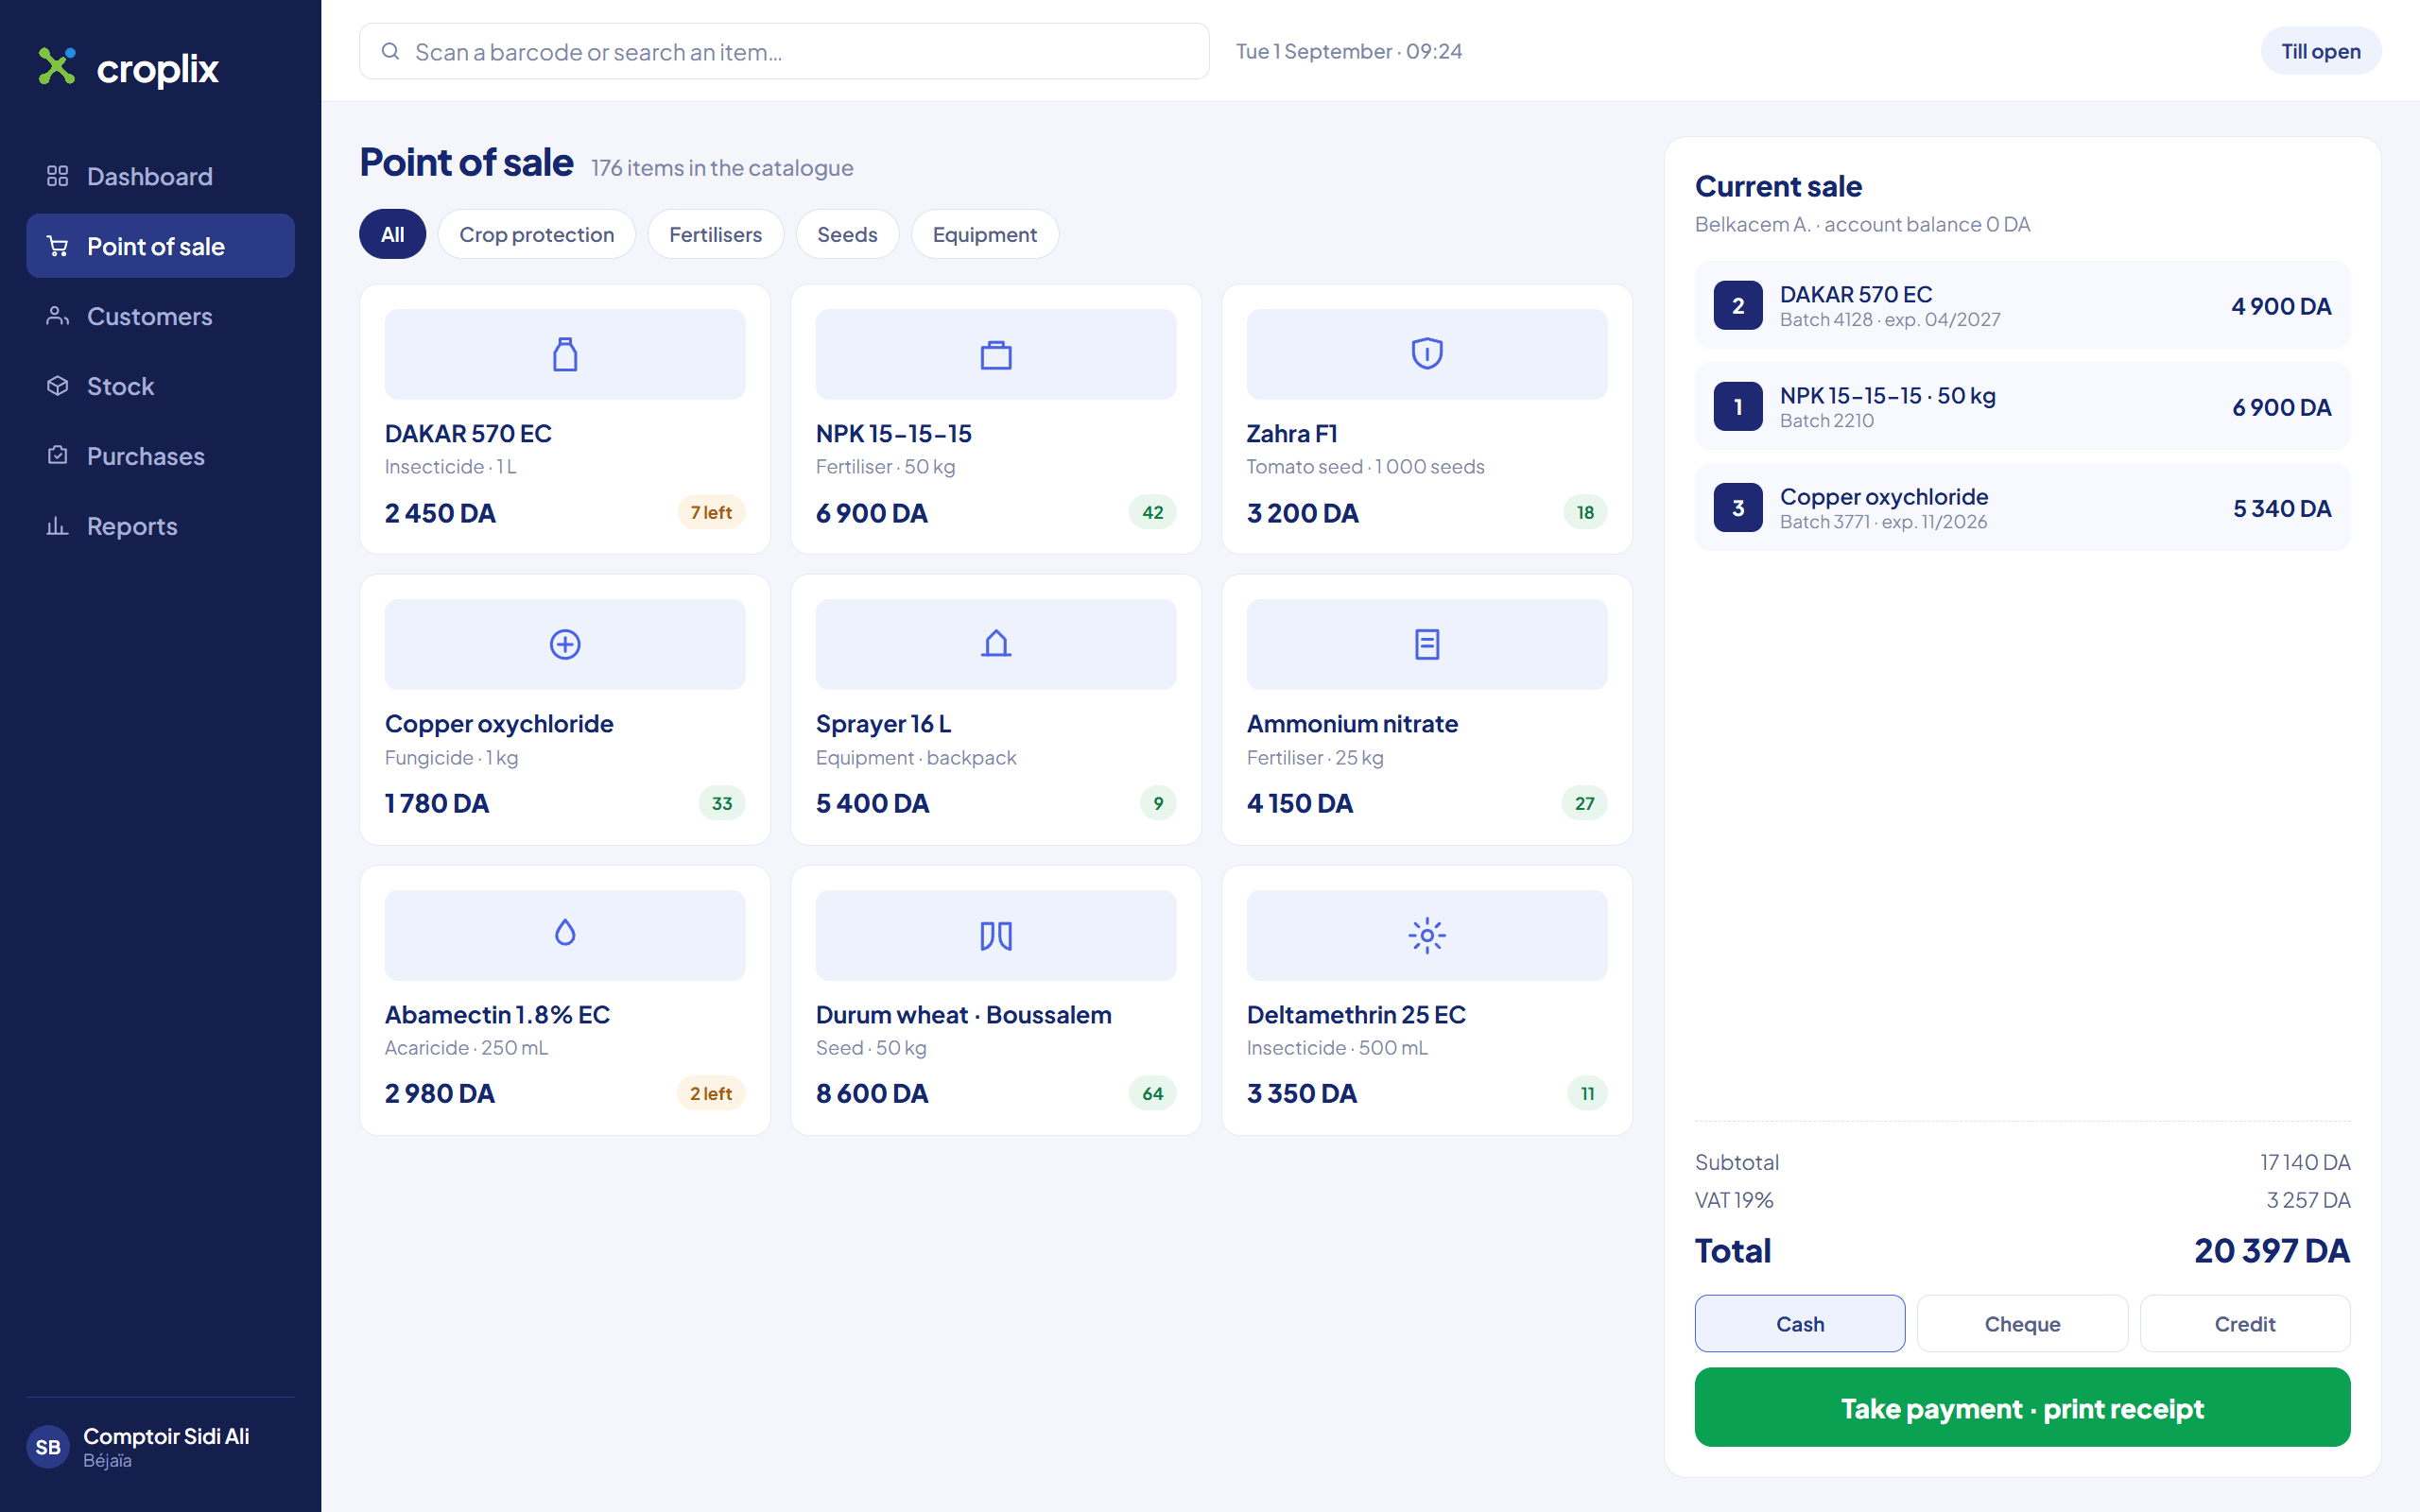Image resolution: width=2420 pixels, height=1512 pixels.
Task: Select Cheque payment method
Action: (2022, 1323)
